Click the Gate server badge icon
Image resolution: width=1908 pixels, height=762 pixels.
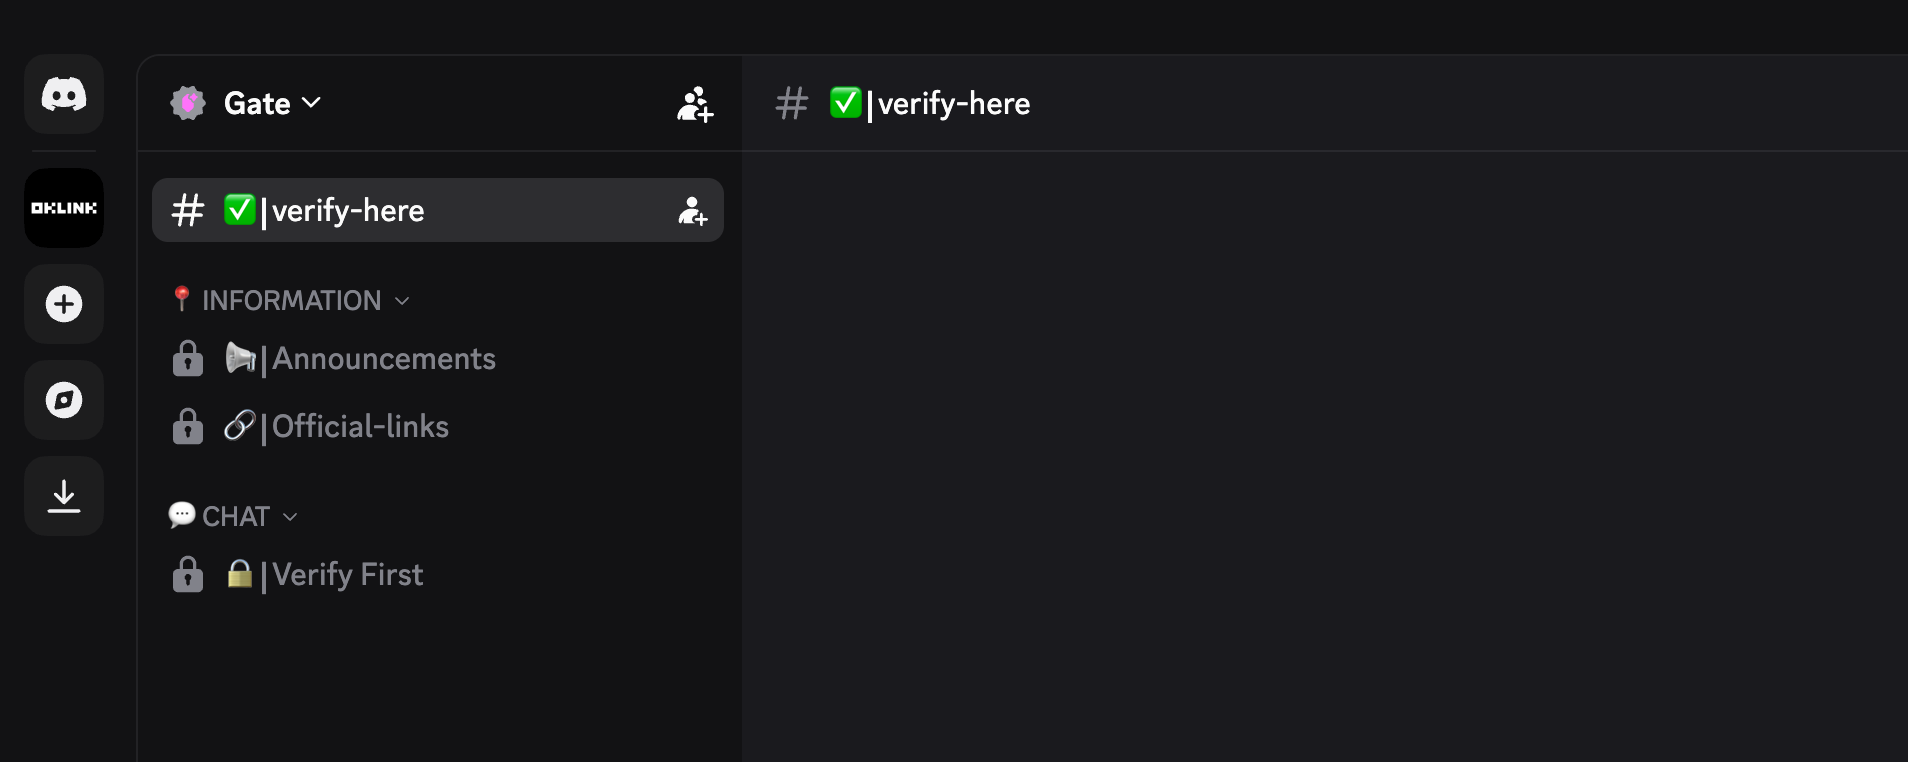tap(188, 103)
